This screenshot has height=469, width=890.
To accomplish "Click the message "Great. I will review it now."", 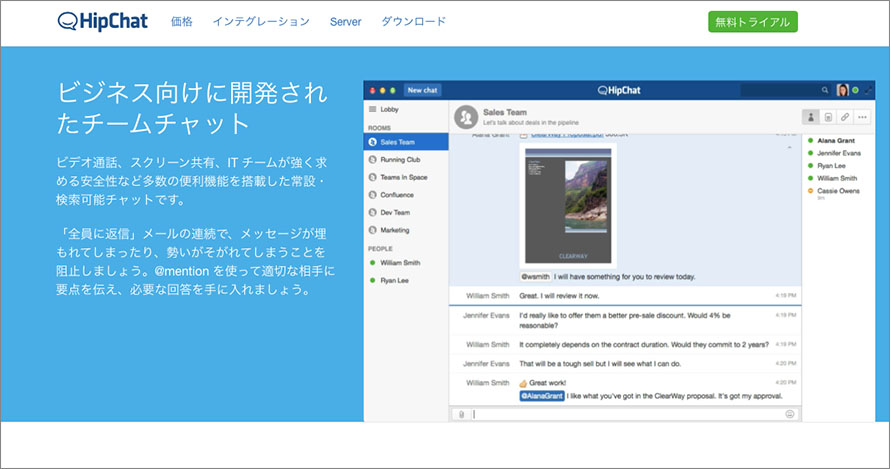I will click(559, 296).
